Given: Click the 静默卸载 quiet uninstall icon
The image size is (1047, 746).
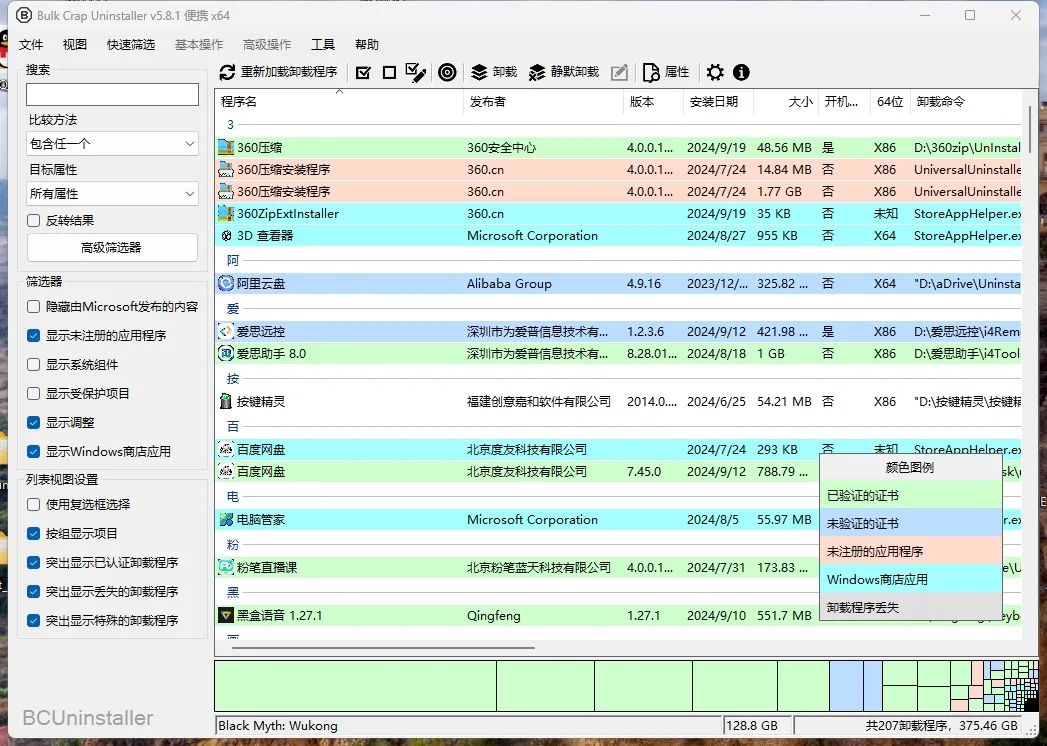Looking at the screenshot, I should pyautogui.click(x=537, y=72).
